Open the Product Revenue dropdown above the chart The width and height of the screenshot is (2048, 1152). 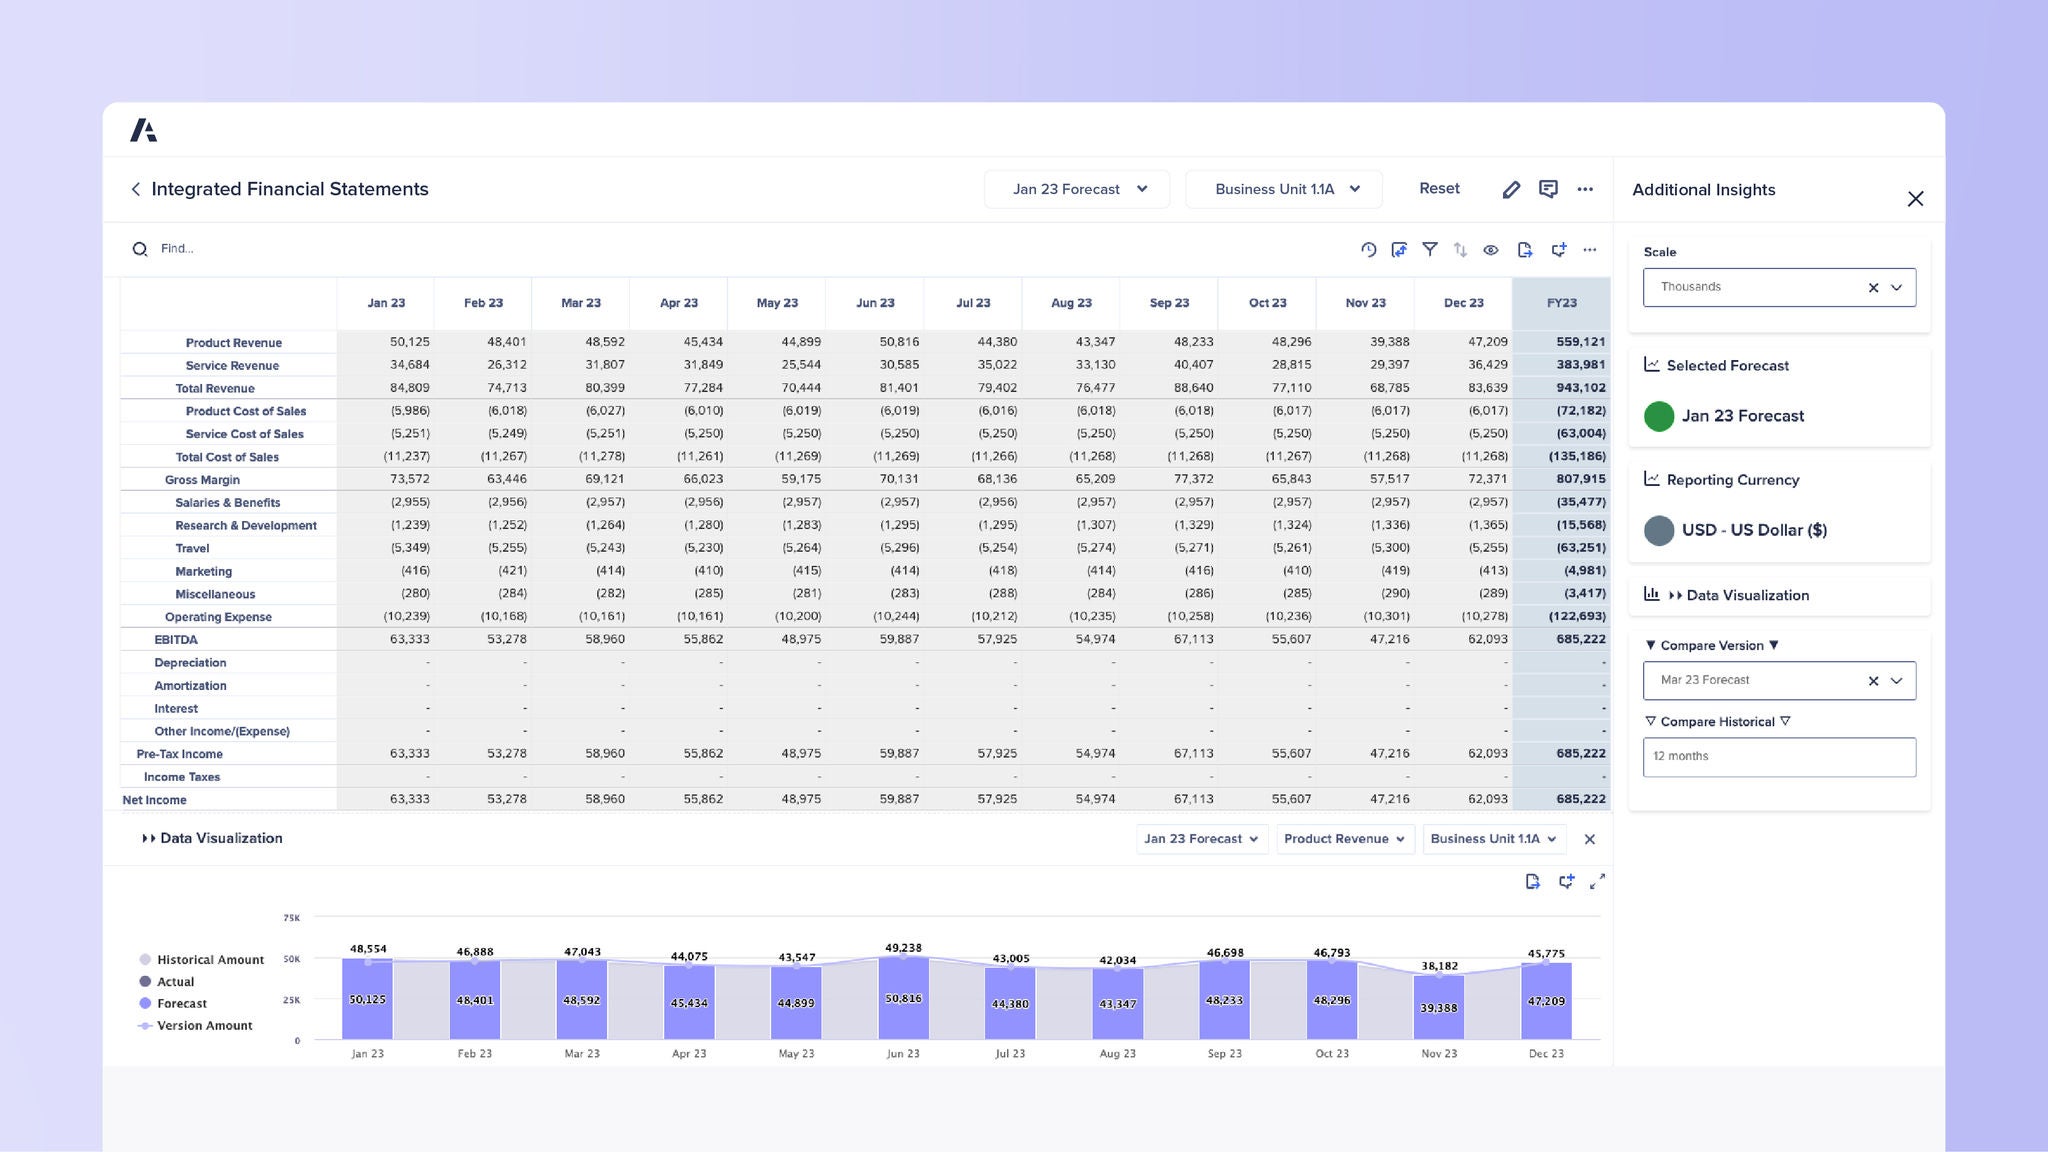pyautogui.click(x=1345, y=839)
